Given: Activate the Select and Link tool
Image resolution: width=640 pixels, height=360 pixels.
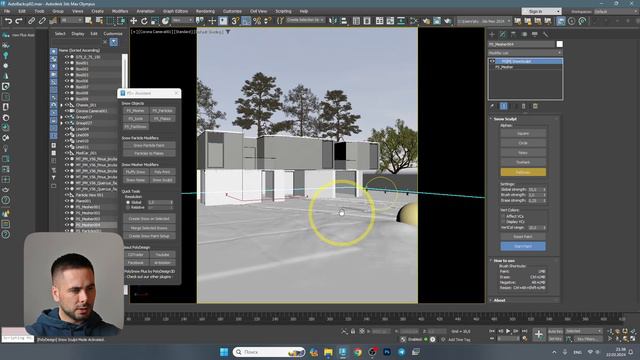Looking at the screenshot, I should point(31,21).
